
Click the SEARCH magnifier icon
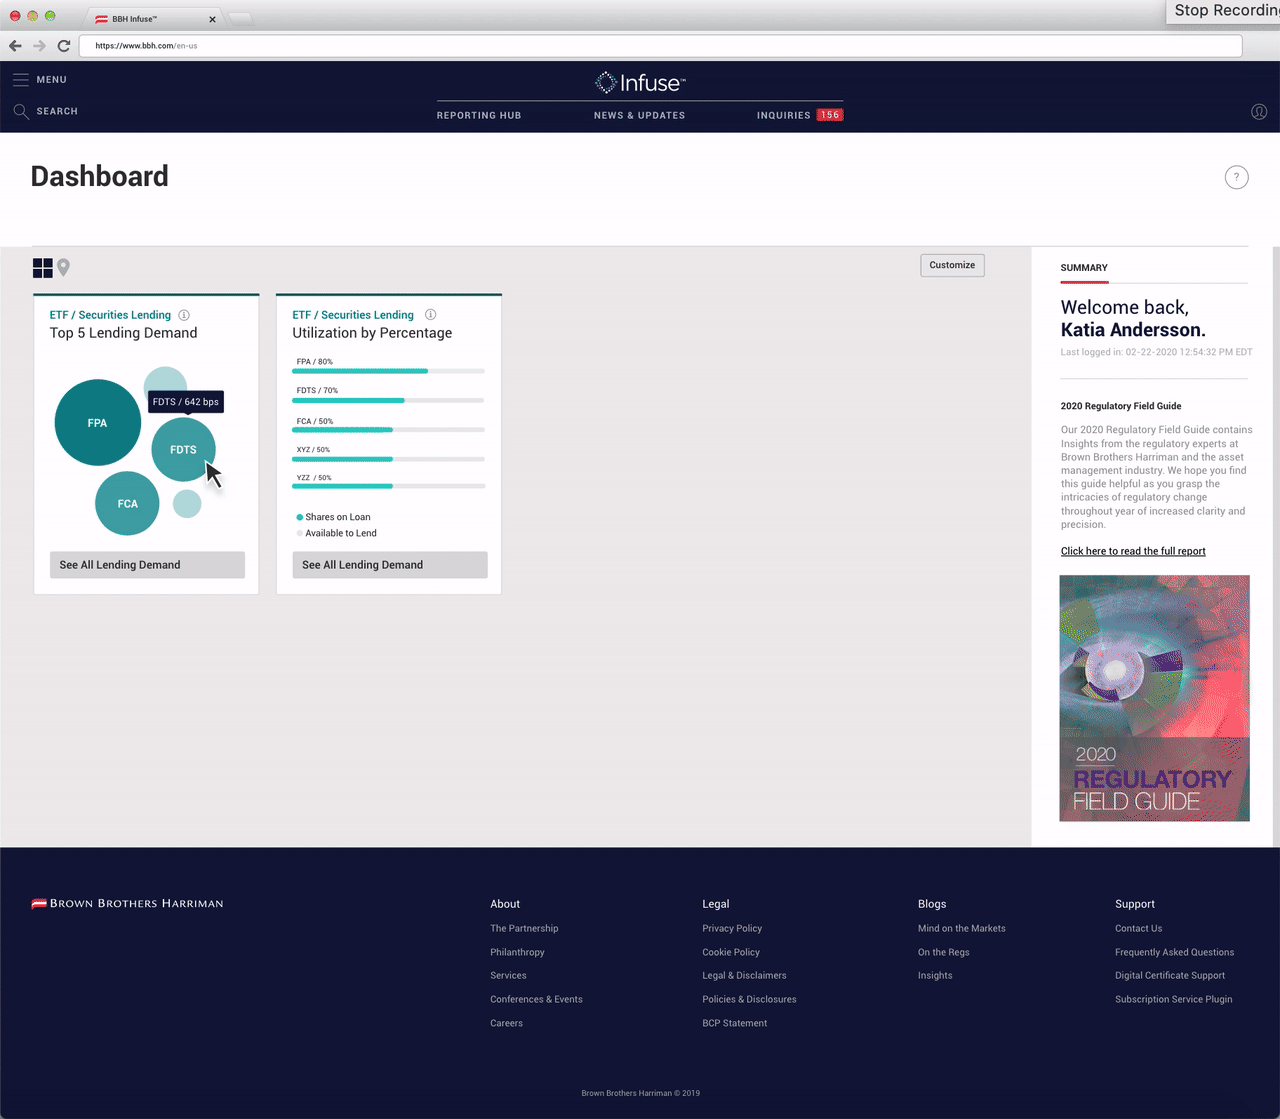pos(21,111)
